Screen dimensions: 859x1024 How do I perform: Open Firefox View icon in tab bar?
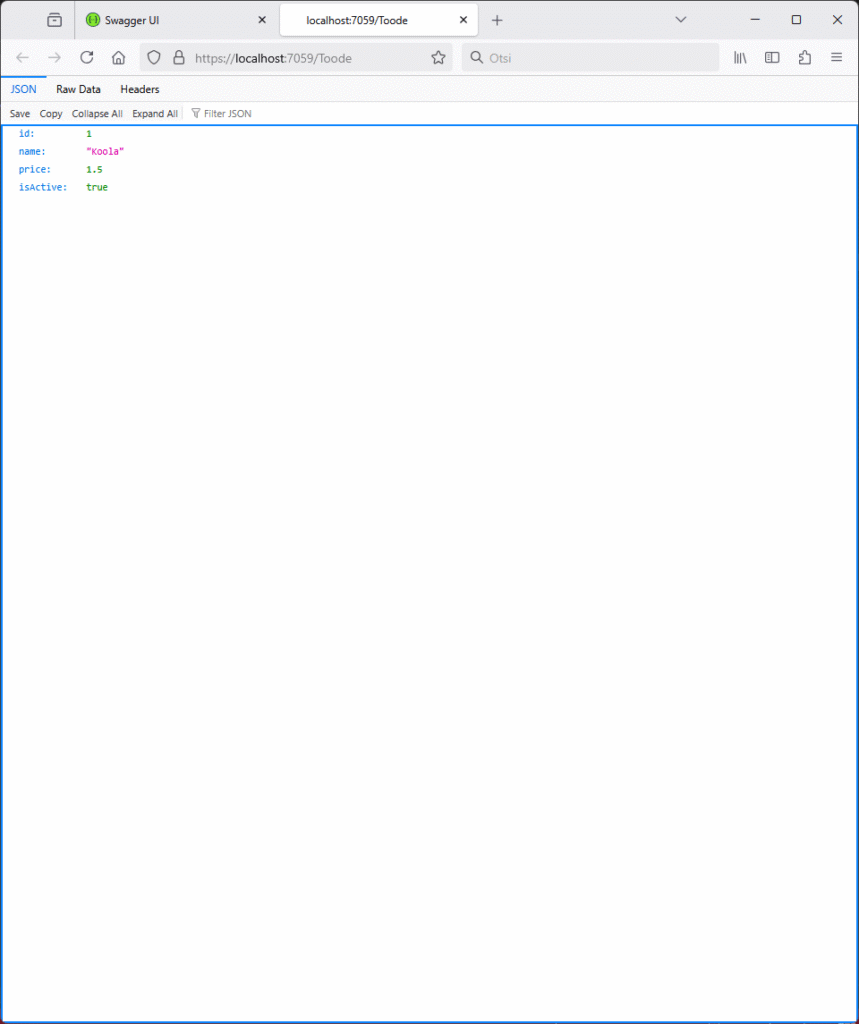(x=54, y=20)
